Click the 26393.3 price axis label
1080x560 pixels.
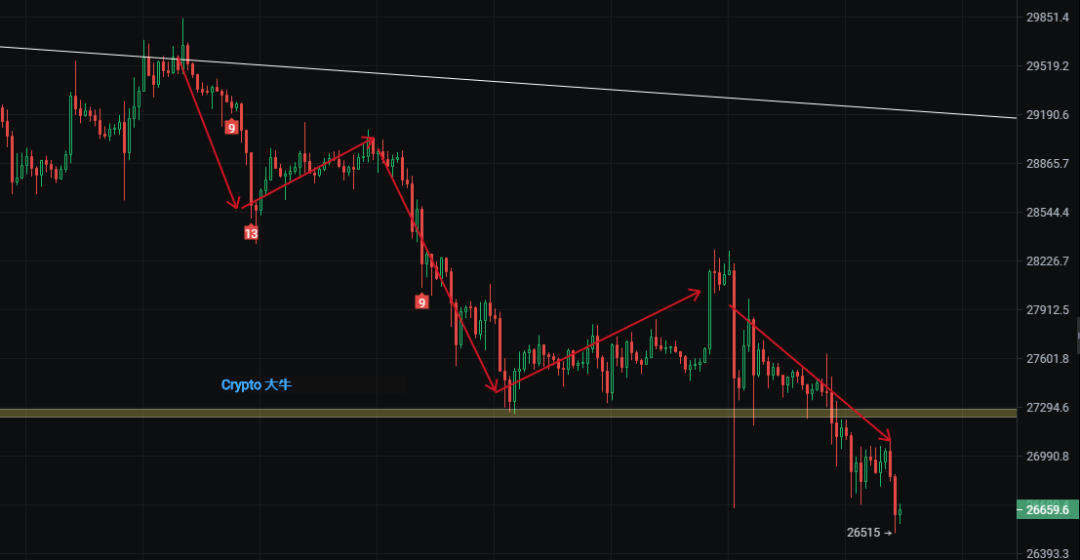(x=1048, y=554)
